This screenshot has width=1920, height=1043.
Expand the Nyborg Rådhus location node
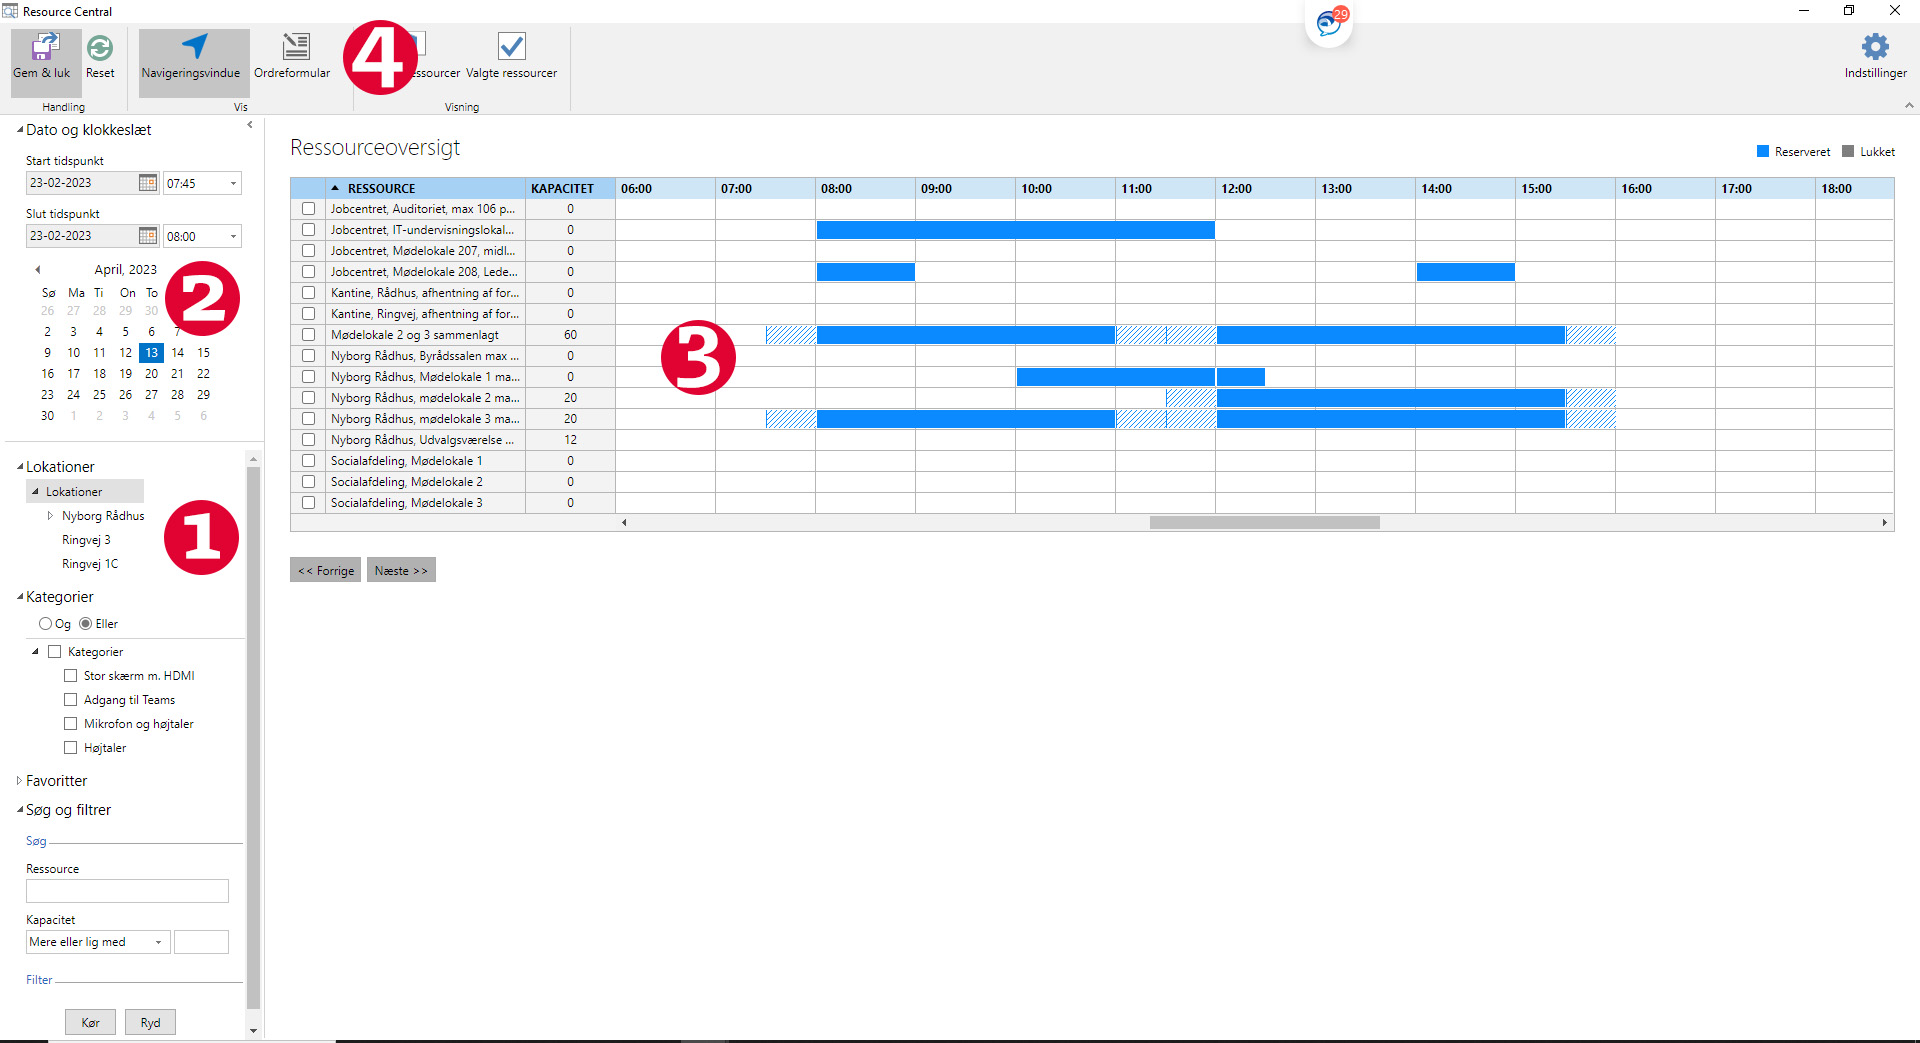(x=51, y=516)
